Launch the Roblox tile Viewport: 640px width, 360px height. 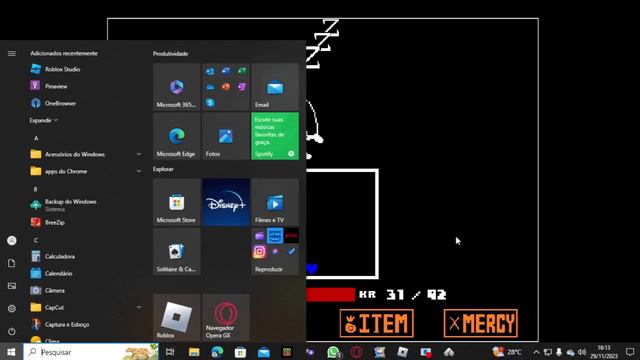pos(177,317)
